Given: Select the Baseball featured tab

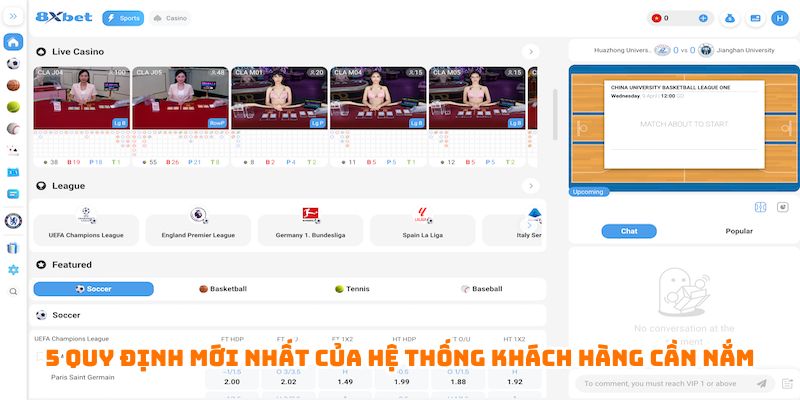Looking at the screenshot, I should (x=482, y=289).
